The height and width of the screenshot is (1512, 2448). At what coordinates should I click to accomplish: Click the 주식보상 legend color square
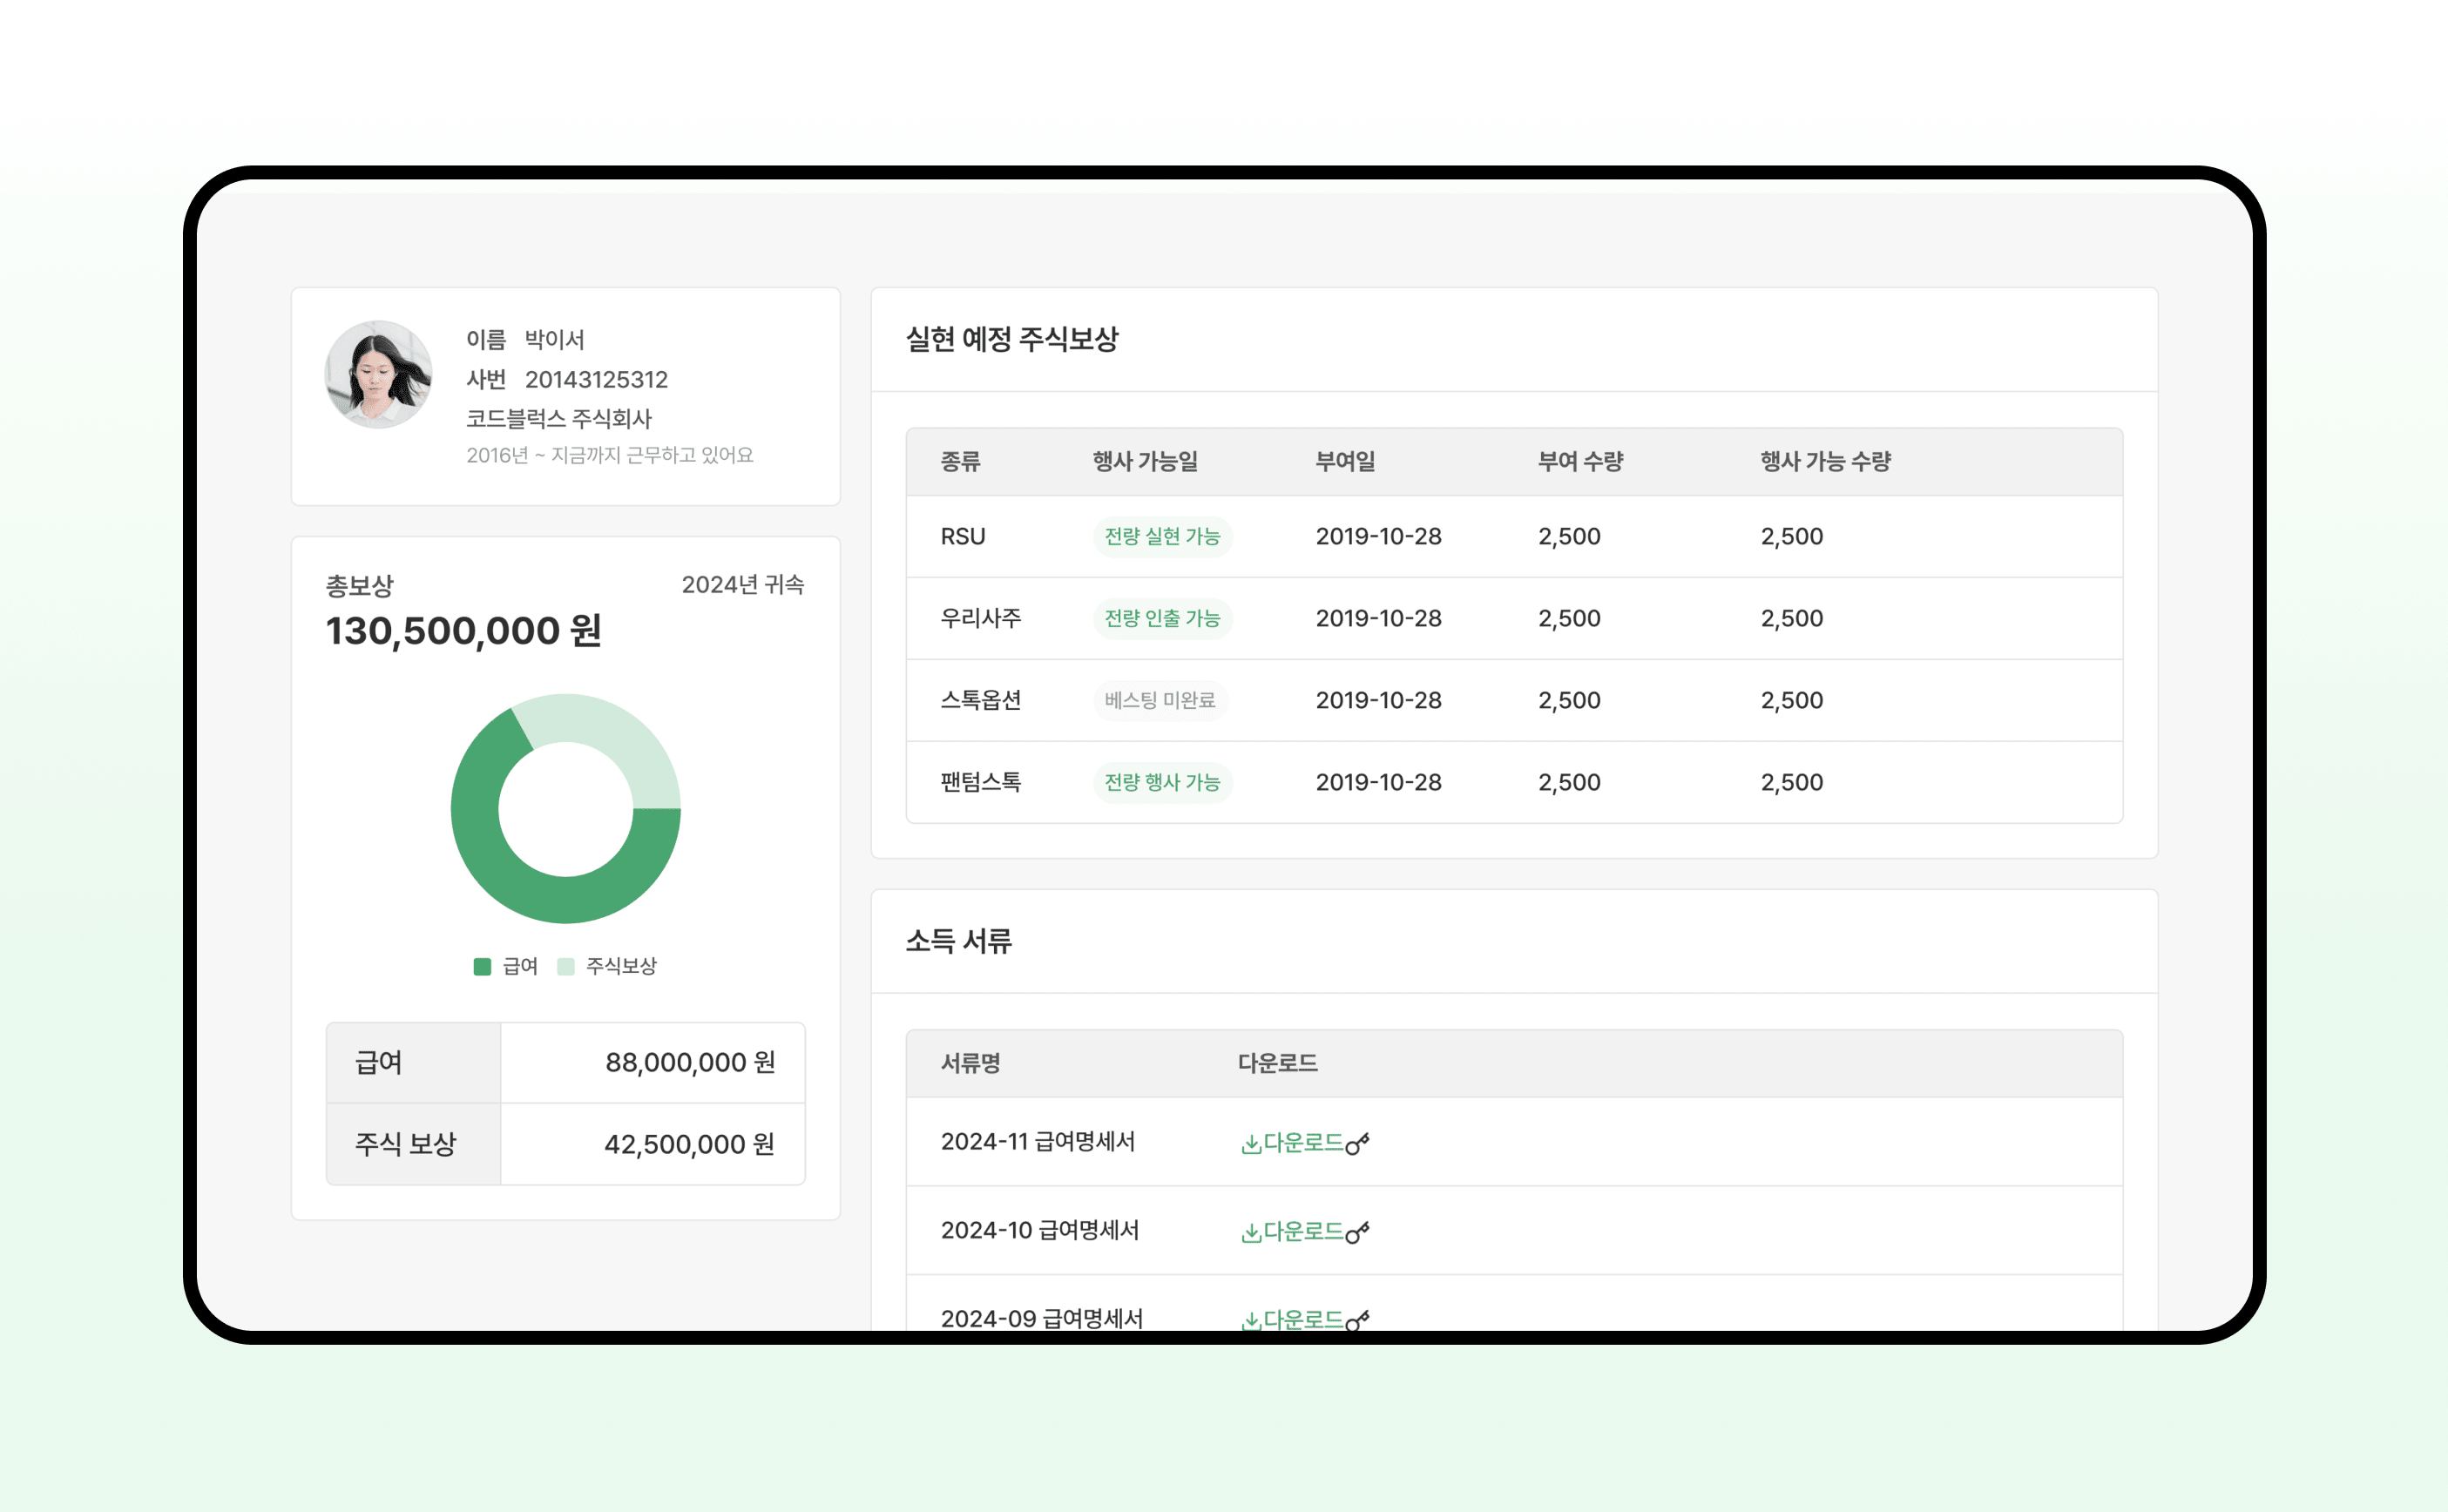[566, 966]
